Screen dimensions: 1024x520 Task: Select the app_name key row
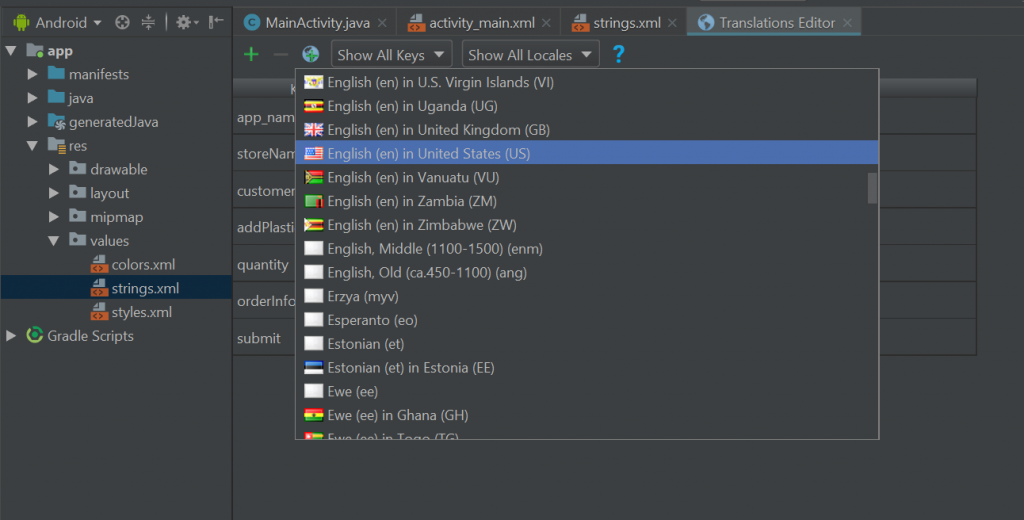pyautogui.click(x=265, y=118)
